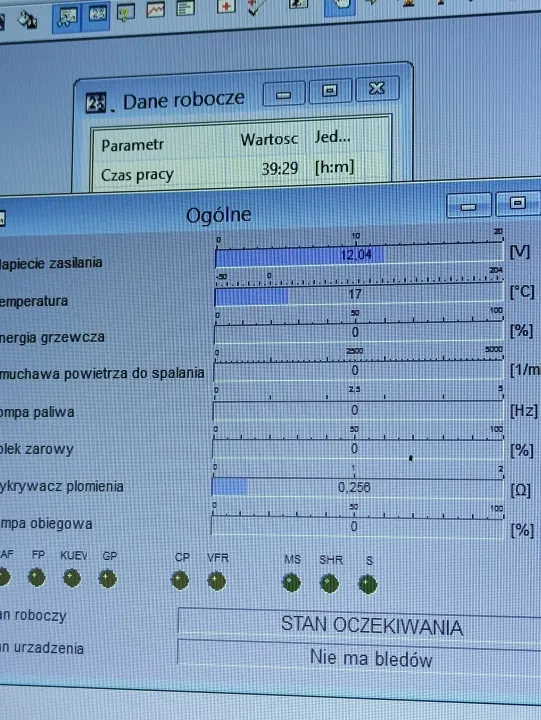The width and height of the screenshot is (541, 720).
Task: Click the checkmark toolbar icon
Action: 254,6
